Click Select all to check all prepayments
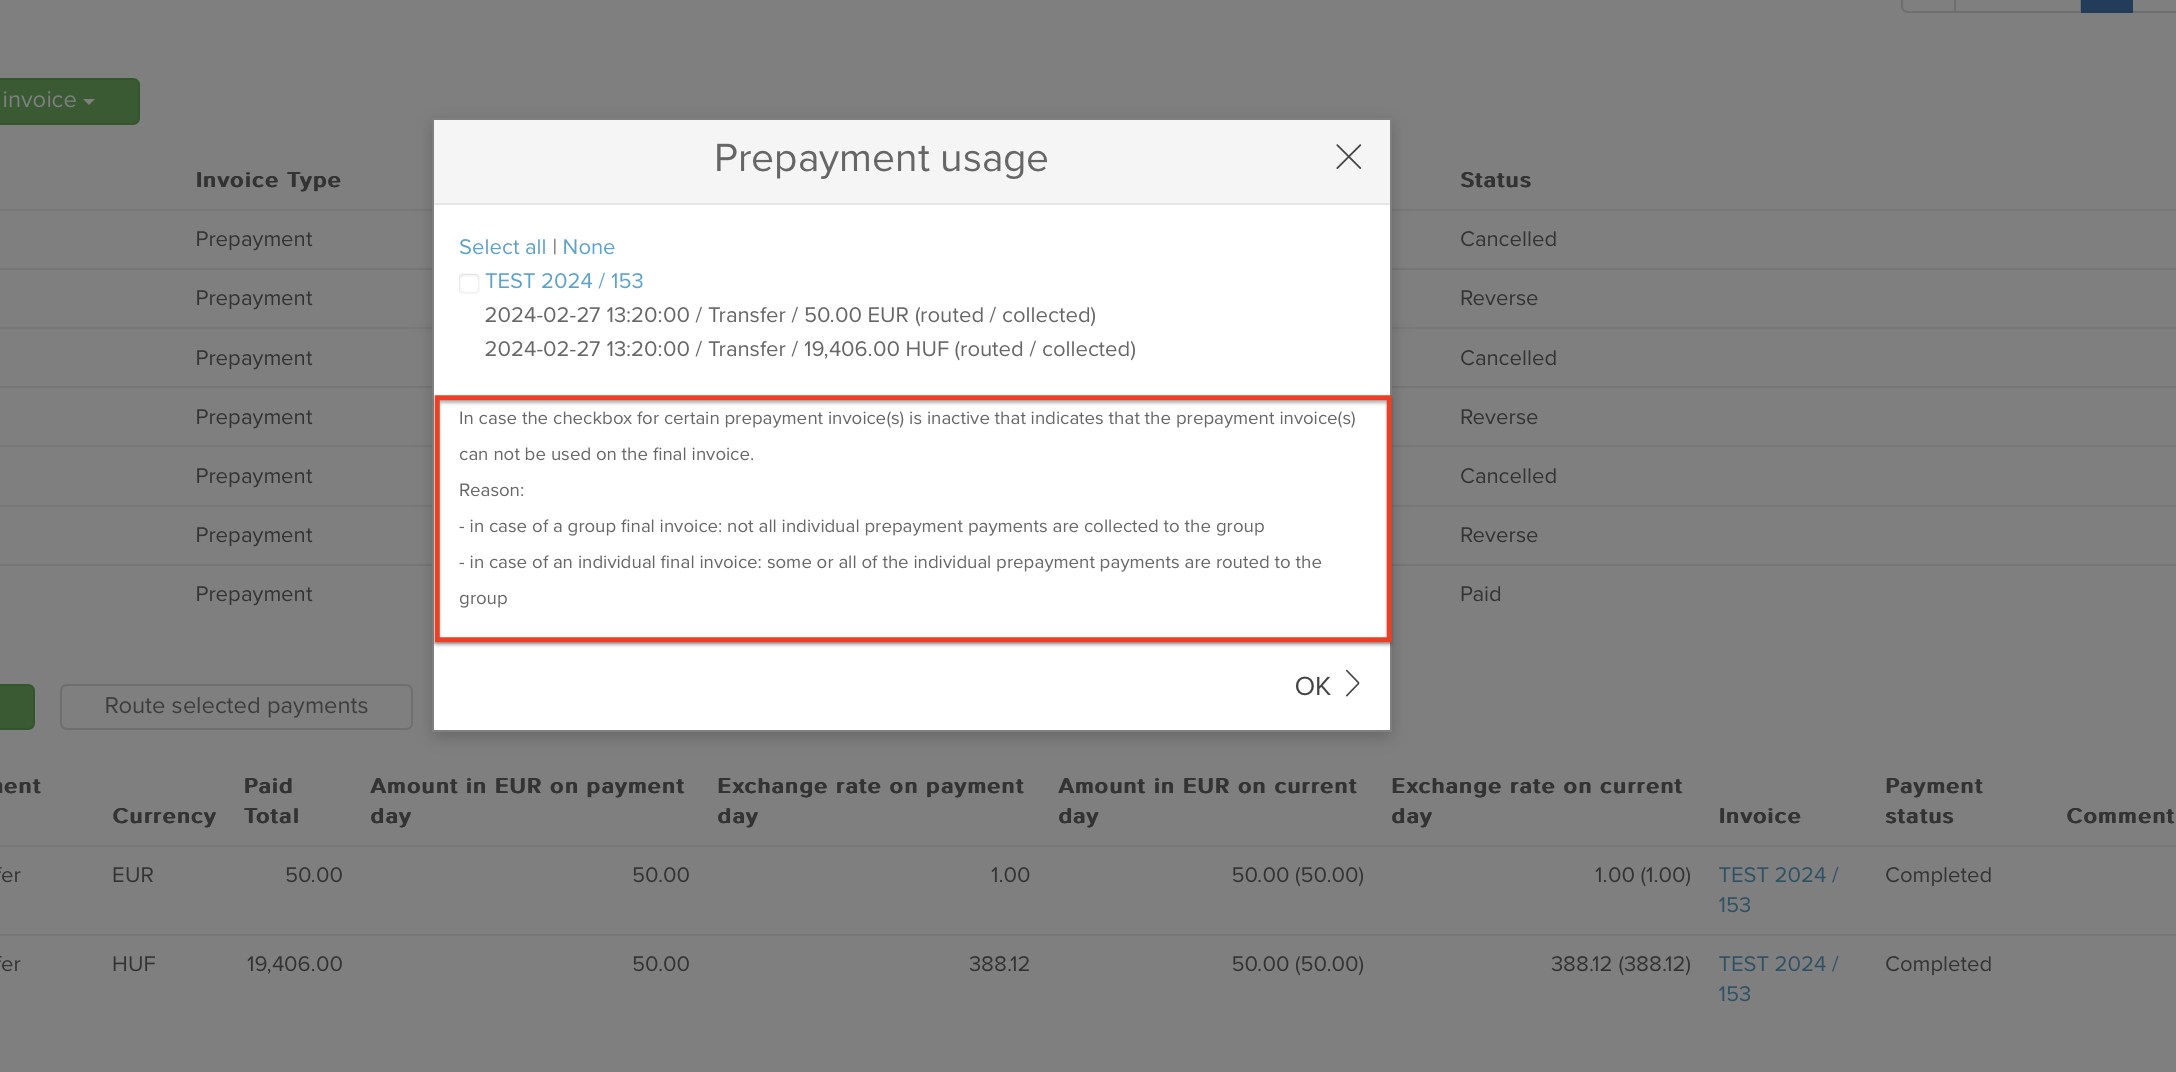This screenshot has height=1072, width=2176. tap(502, 246)
